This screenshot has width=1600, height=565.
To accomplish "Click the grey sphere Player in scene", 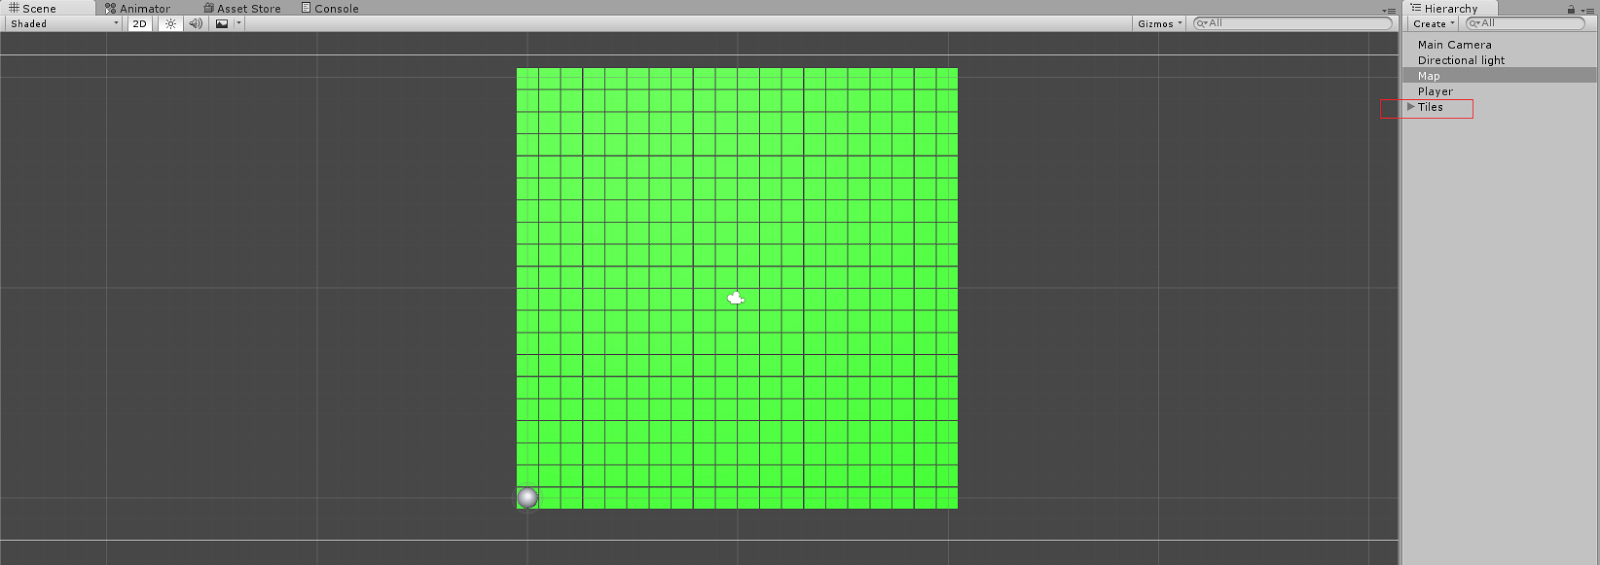I will (528, 497).
